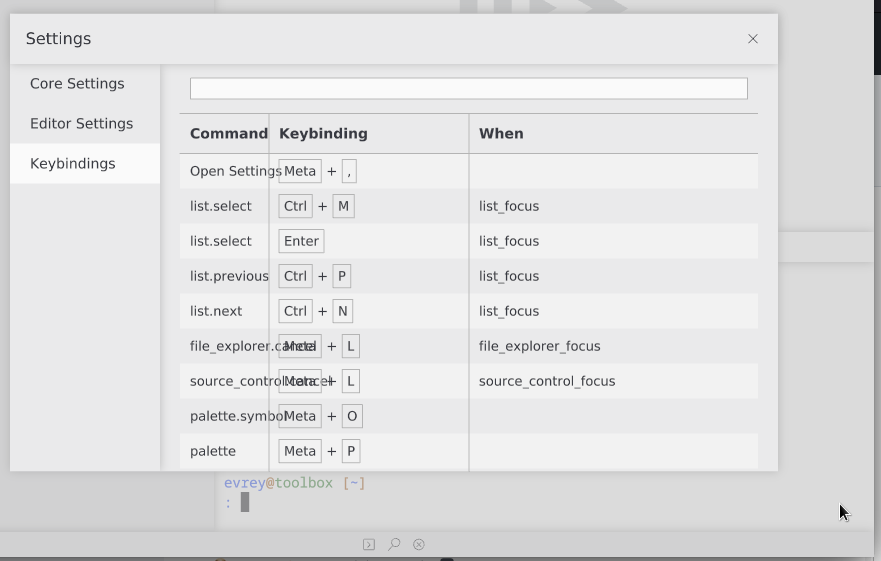Select the palette command row
Image resolution: width=881 pixels, height=561 pixels.
[x=469, y=451]
